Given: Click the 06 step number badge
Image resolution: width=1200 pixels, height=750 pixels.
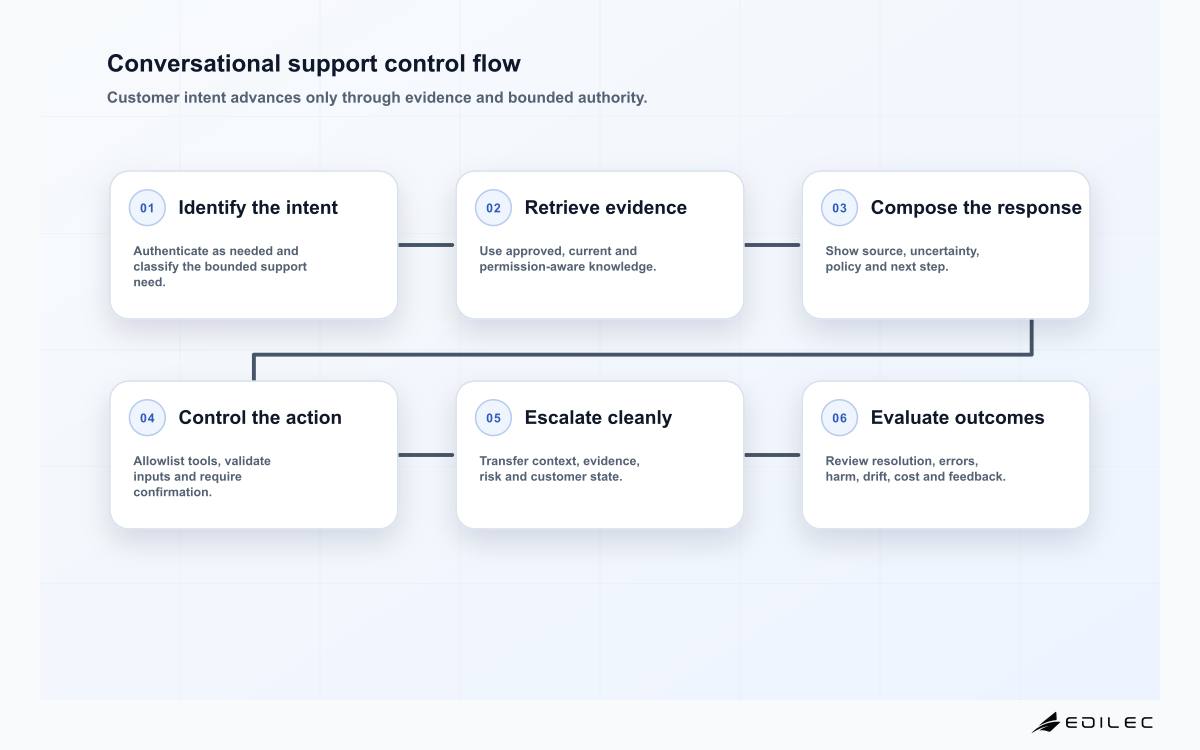Looking at the screenshot, I should pyautogui.click(x=839, y=418).
